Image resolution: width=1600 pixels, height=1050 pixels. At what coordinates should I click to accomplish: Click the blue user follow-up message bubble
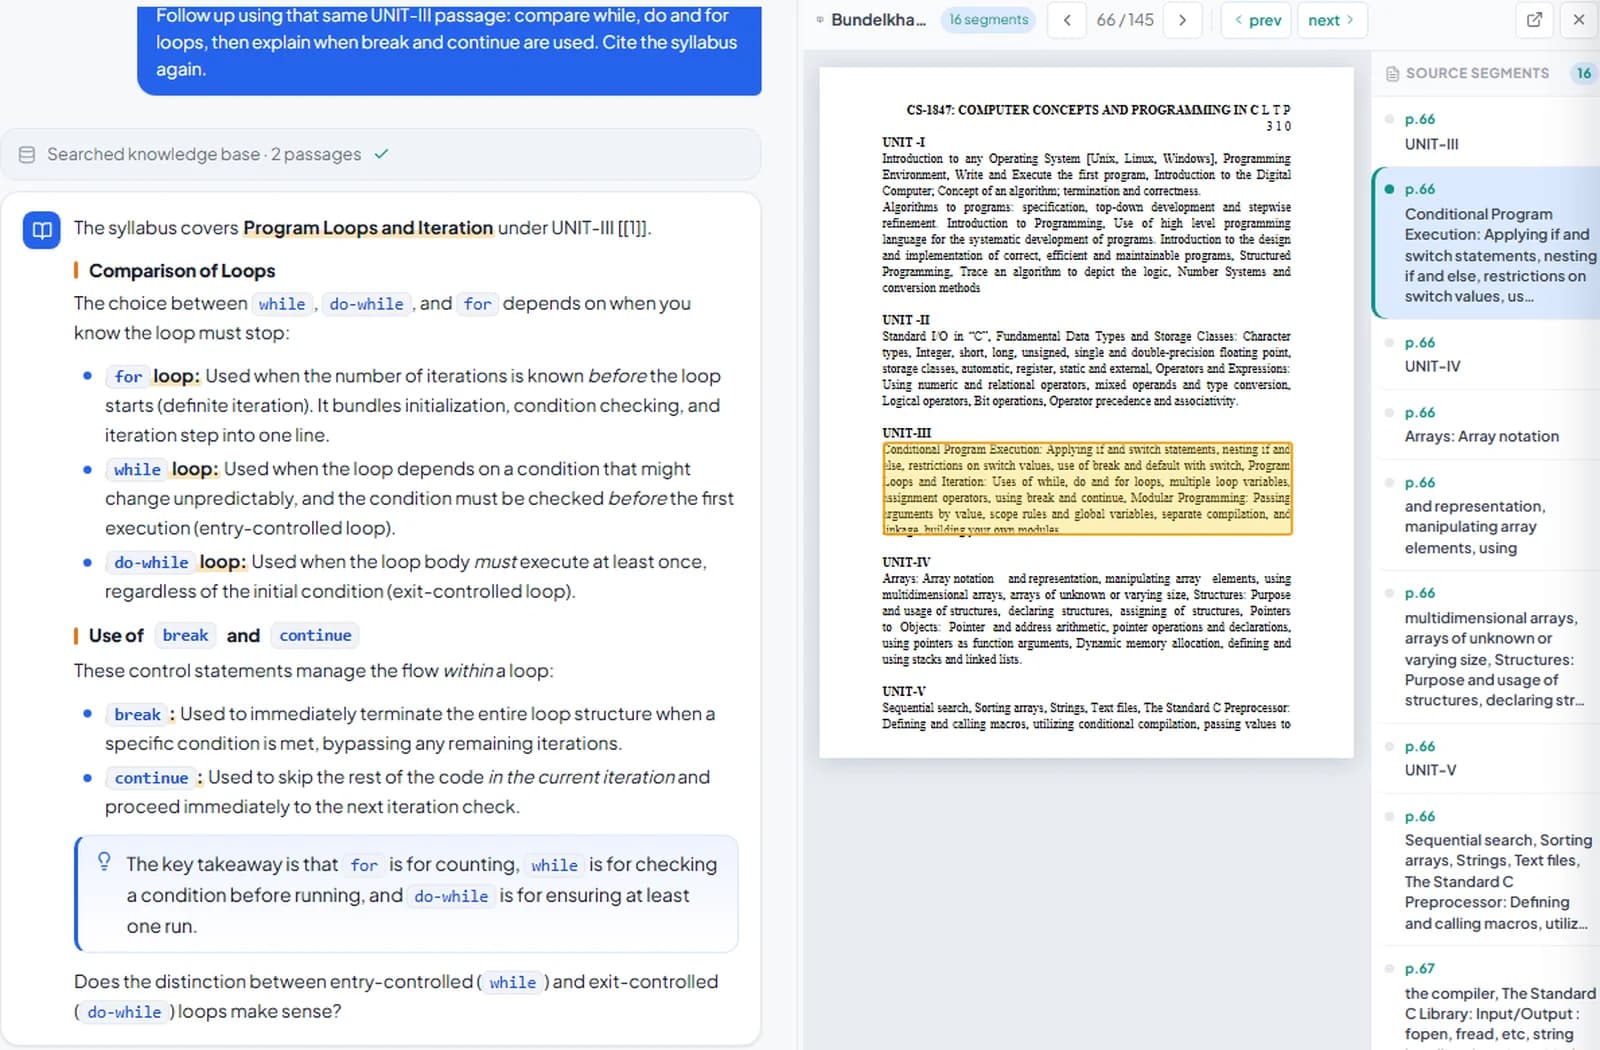pos(449,48)
